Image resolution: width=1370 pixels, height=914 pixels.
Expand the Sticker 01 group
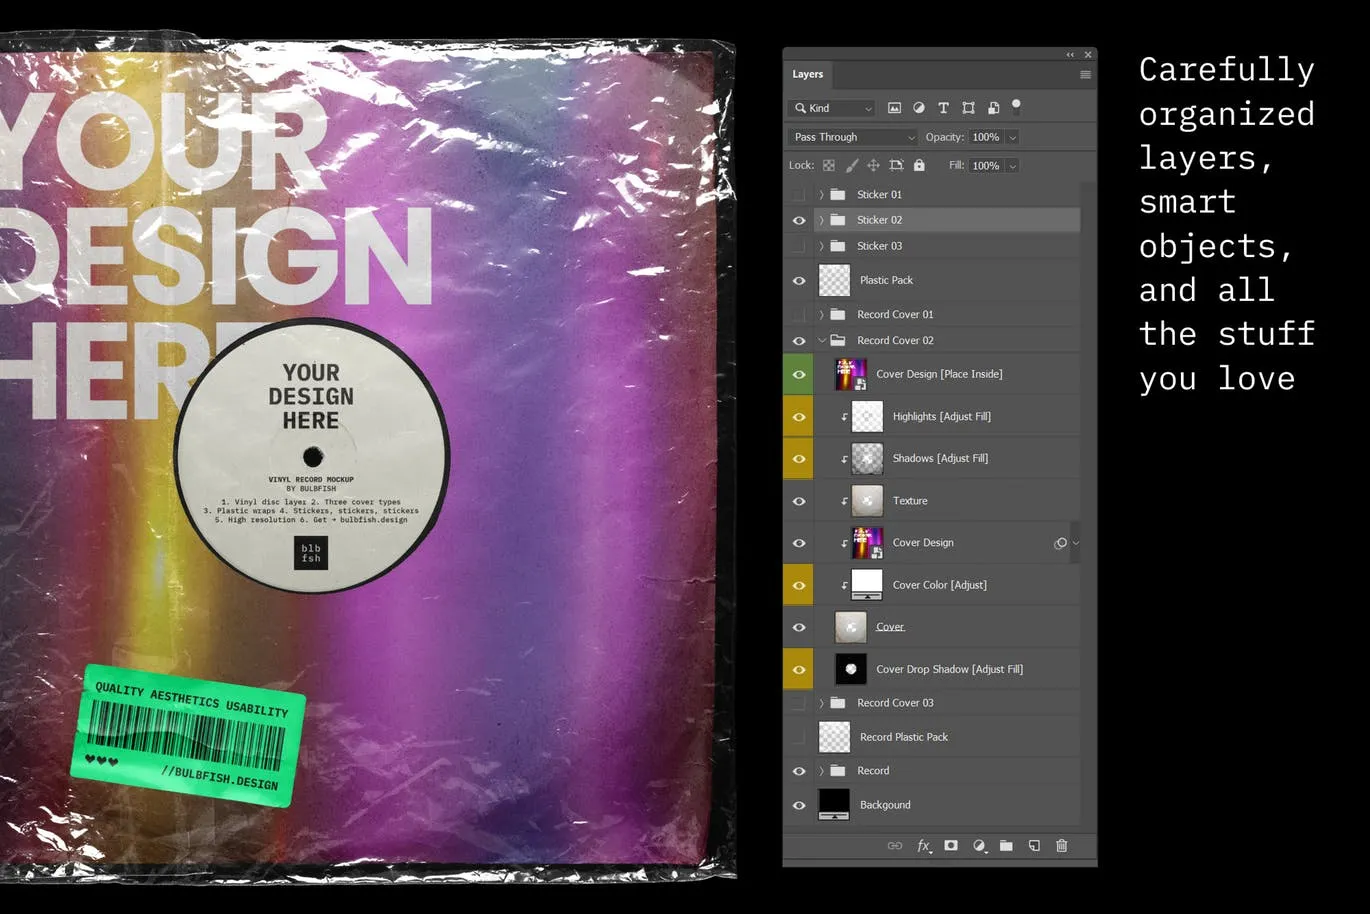click(821, 194)
